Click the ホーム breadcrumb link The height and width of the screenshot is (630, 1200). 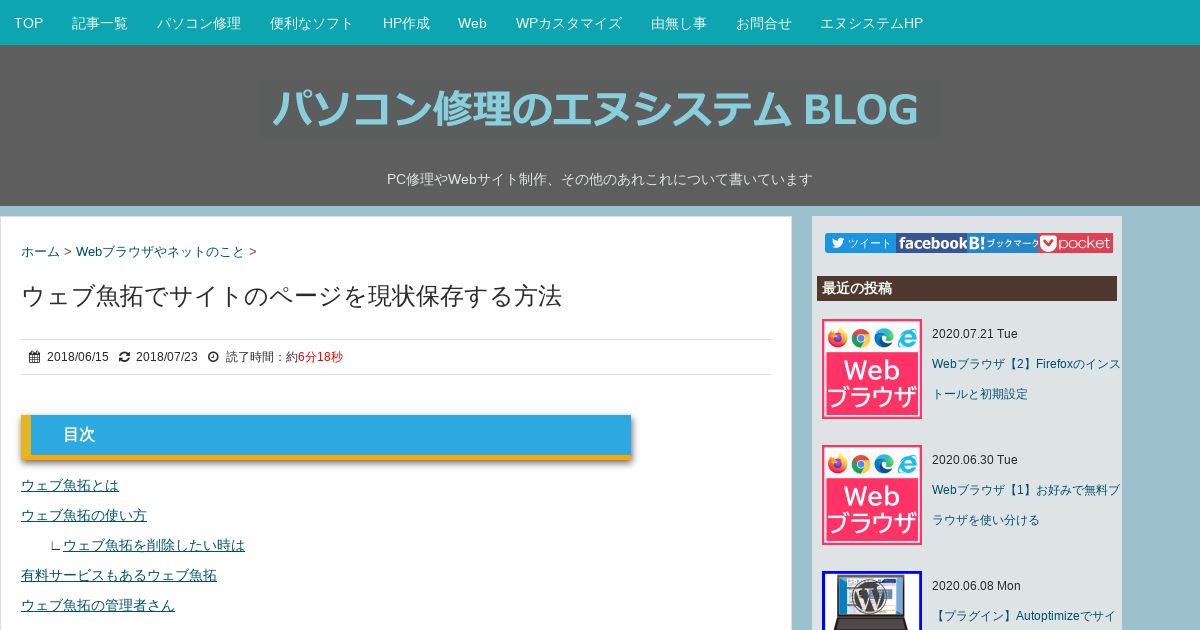[x=40, y=252]
